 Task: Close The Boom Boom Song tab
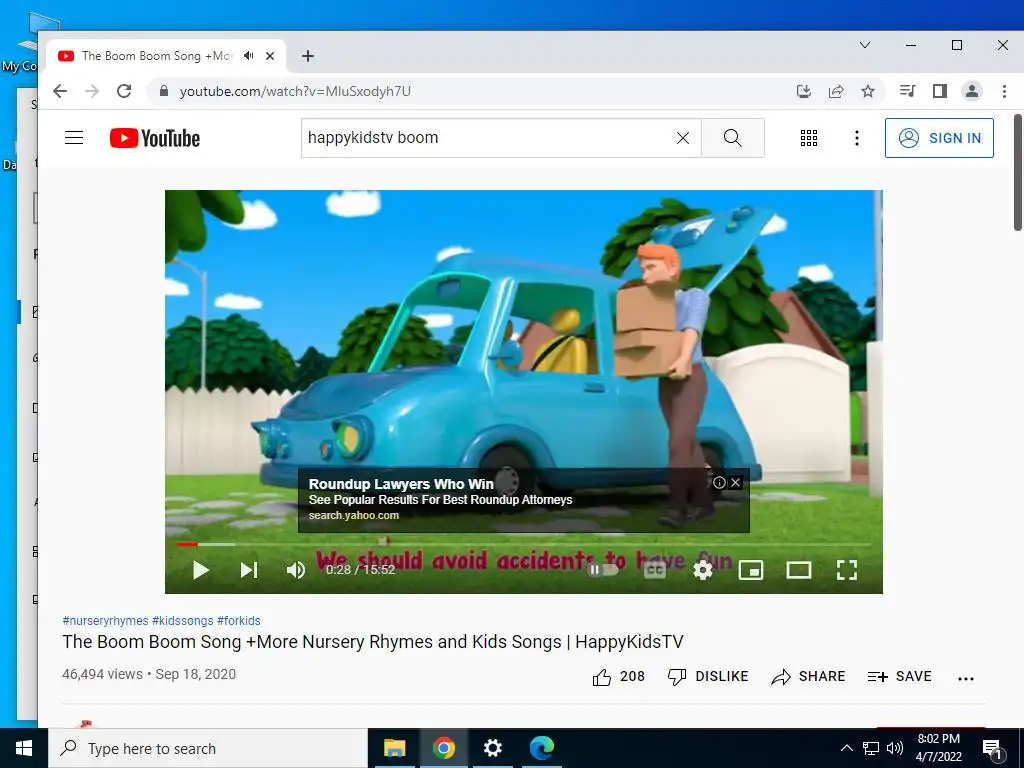point(270,56)
